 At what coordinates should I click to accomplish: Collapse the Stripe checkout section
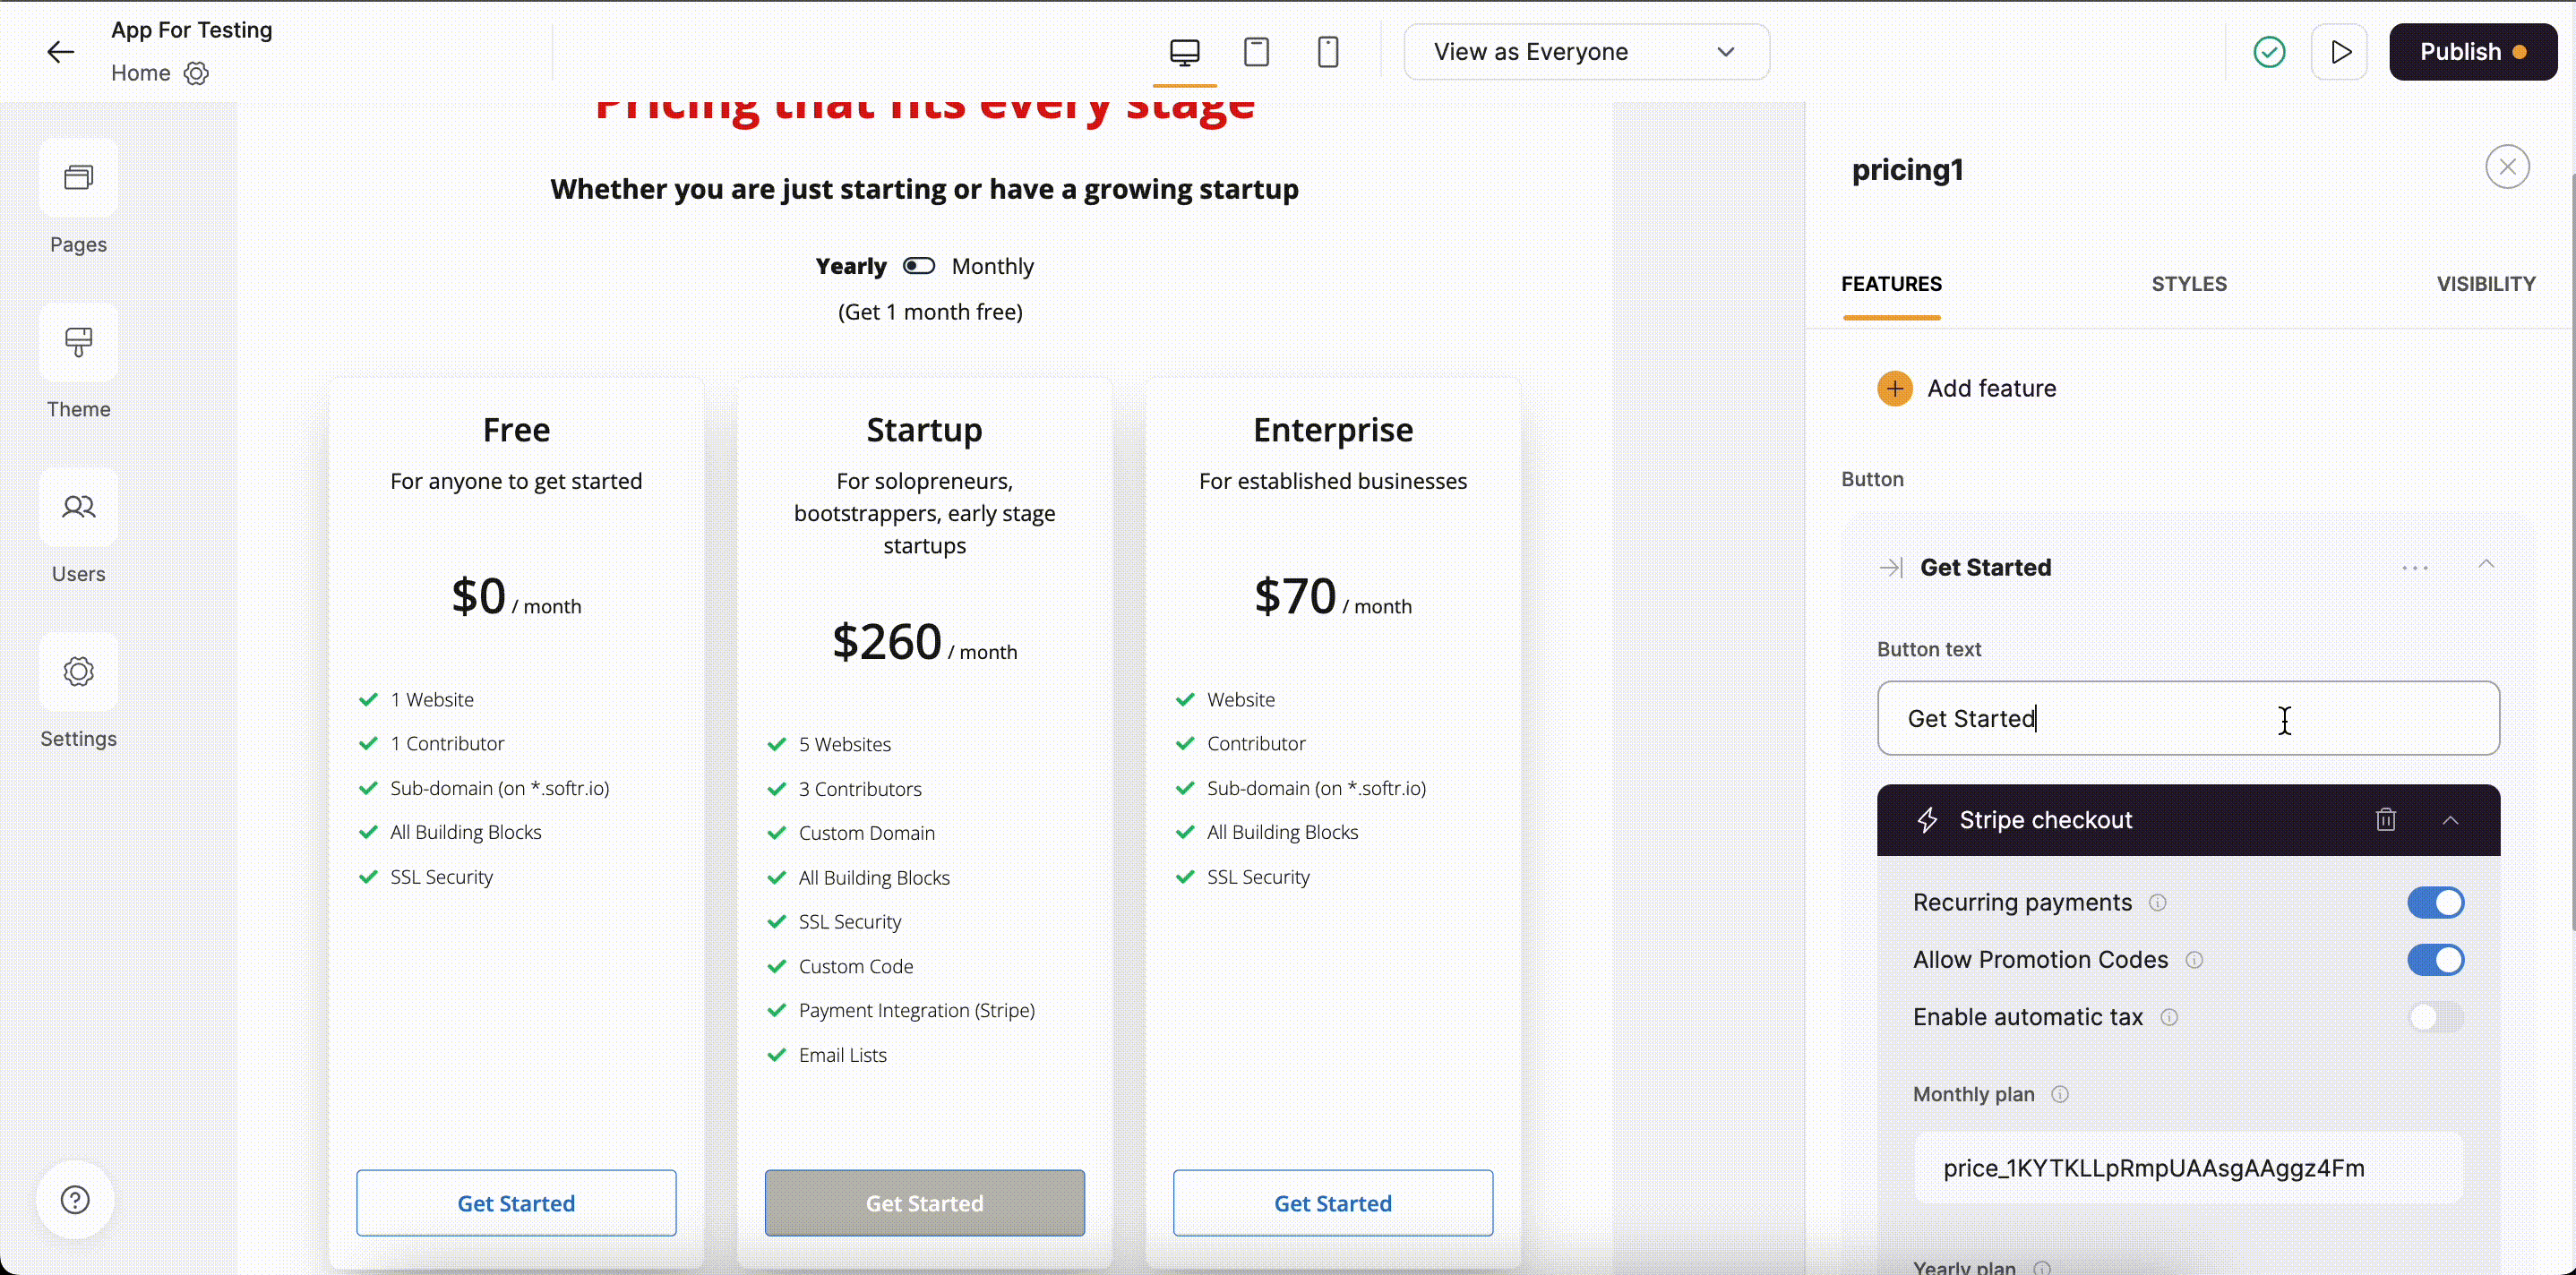pyautogui.click(x=2451, y=819)
